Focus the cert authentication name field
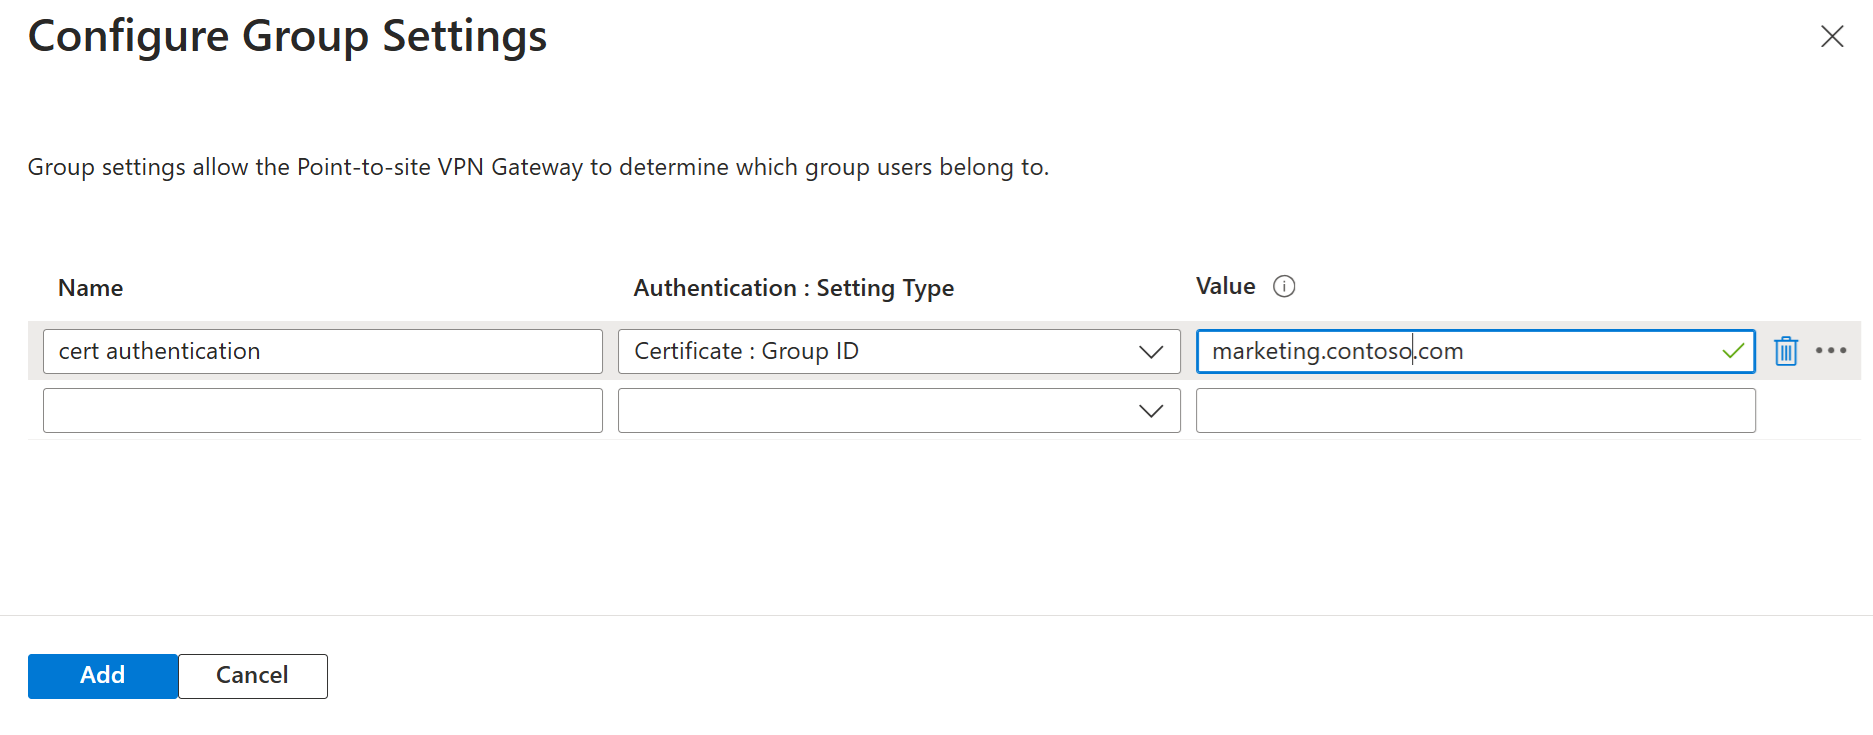 click(x=322, y=351)
